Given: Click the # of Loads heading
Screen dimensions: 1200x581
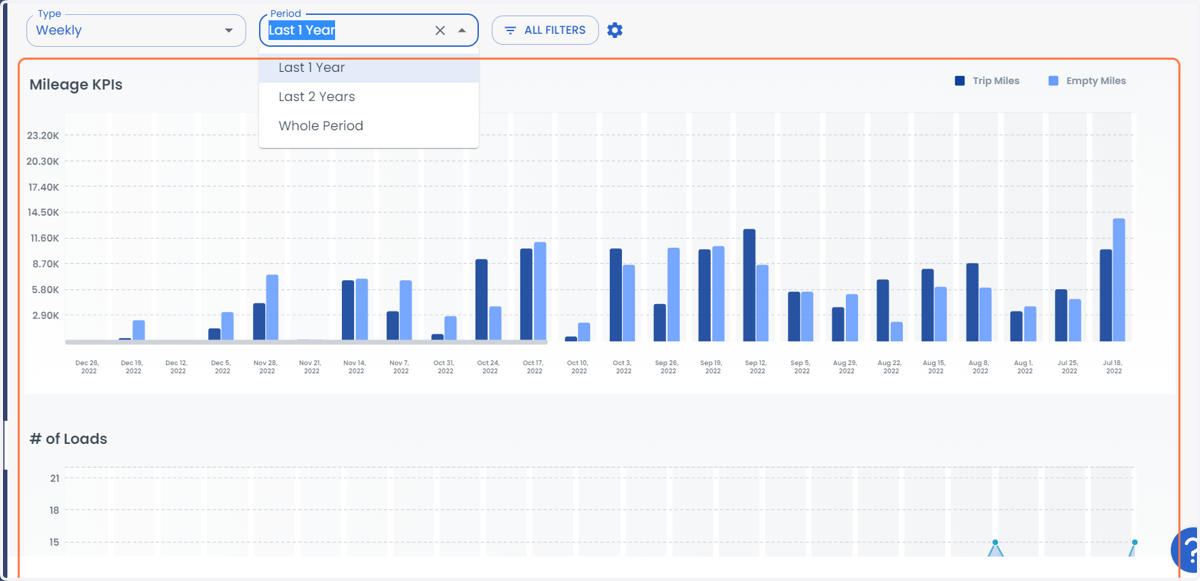Looking at the screenshot, I should click(x=68, y=439).
